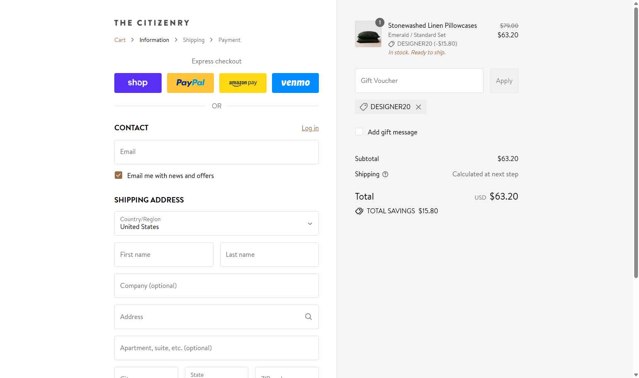Screen dimensions: 639x378
Task: Focus the Company (optional) field
Action: pyautogui.click(x=216, y=286)
